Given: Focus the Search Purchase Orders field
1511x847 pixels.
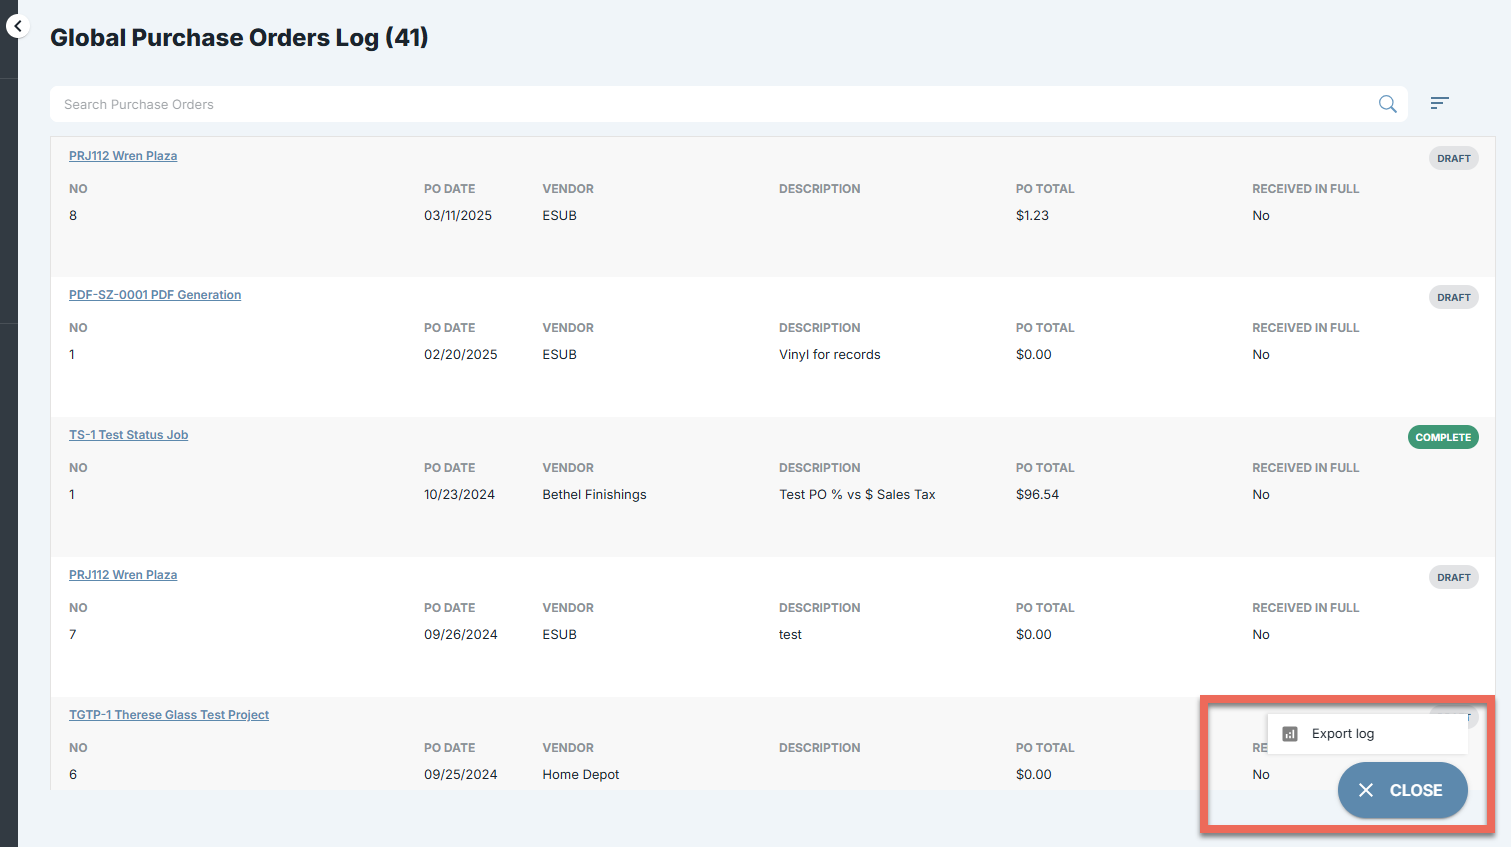Looking at the screenshot, I should pos(729,104).
